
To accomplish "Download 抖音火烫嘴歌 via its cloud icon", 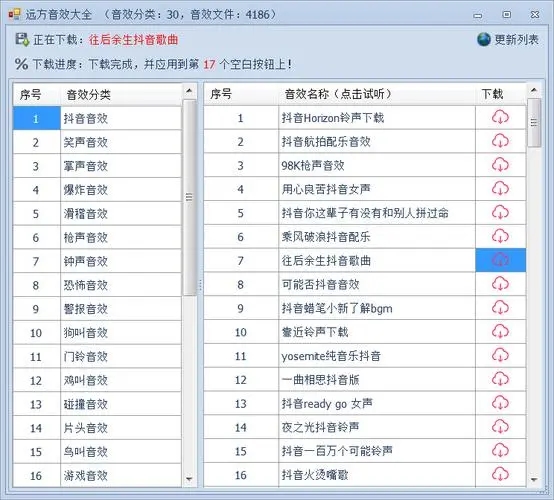I will (x=500, y=475).
